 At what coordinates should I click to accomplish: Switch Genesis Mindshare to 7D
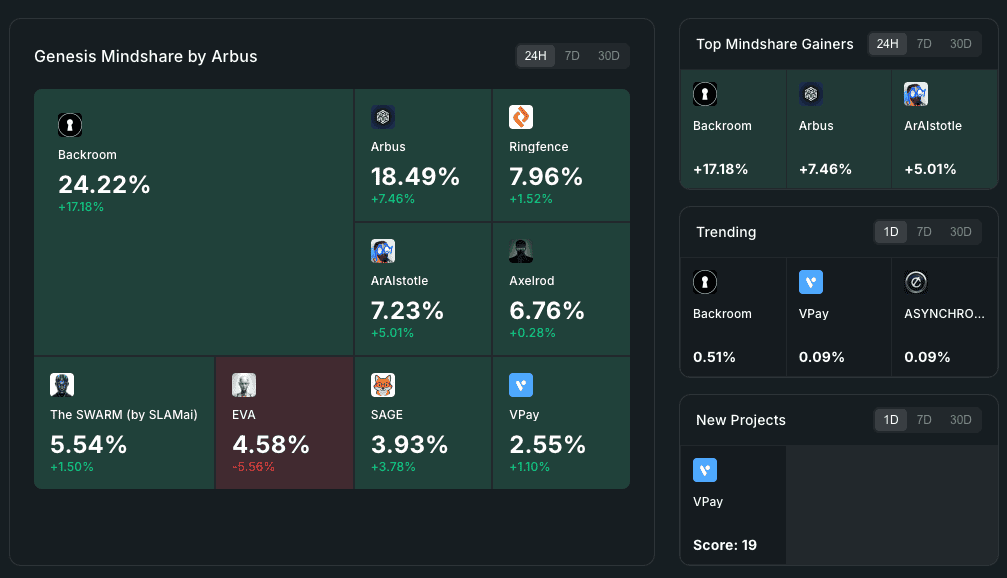click(x=572, y=56)
